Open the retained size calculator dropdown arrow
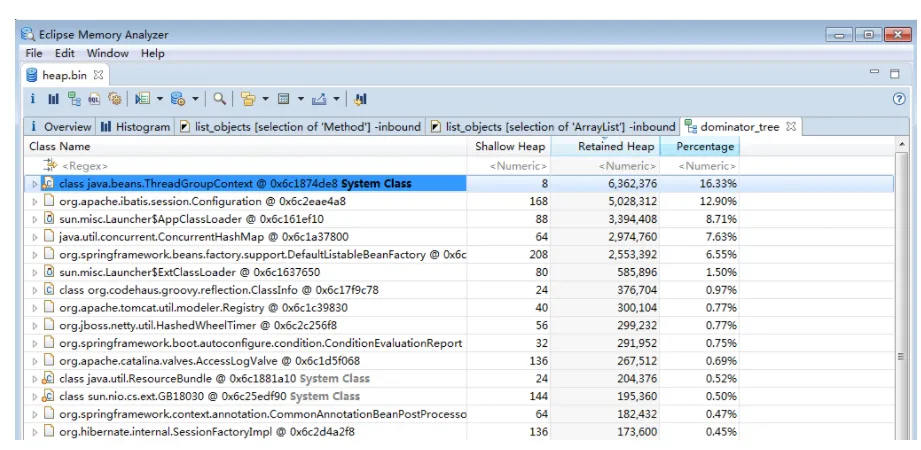 pyautogui.click(x=300, y=99)
